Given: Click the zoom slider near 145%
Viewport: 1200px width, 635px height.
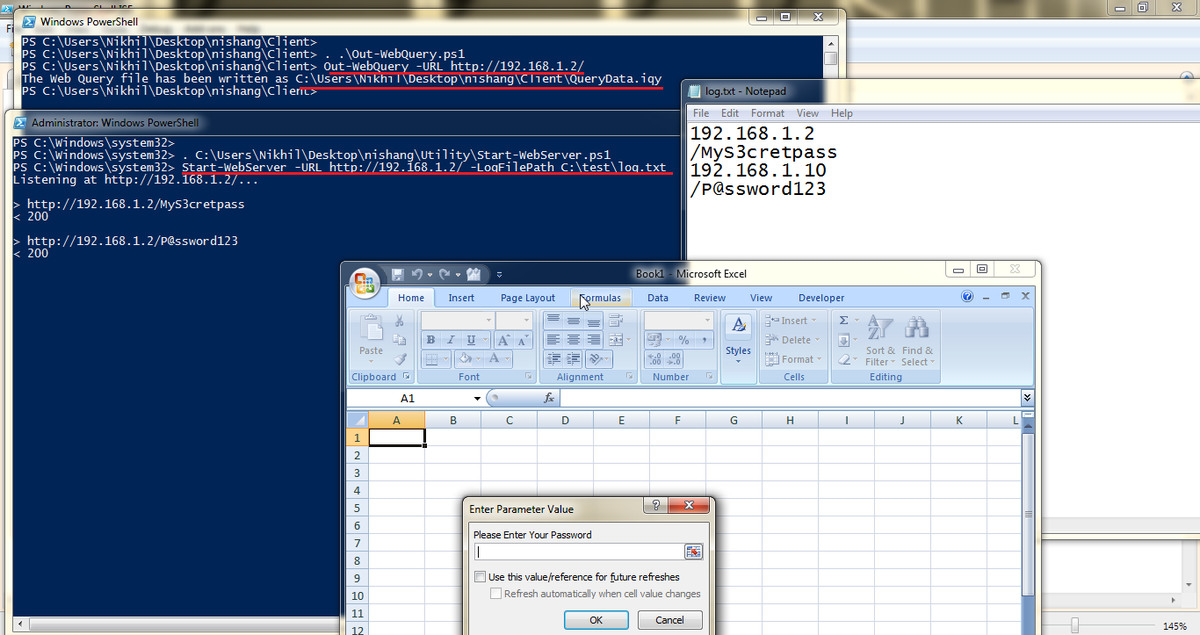Looking at the screenshot, I should [1075, 625].
